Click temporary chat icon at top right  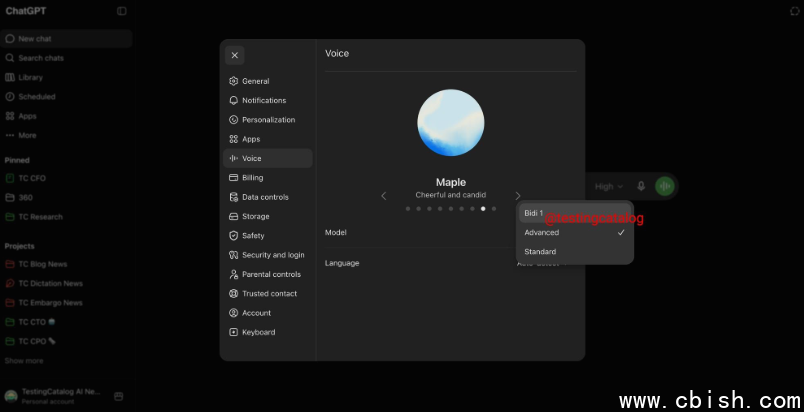(794, 11)
